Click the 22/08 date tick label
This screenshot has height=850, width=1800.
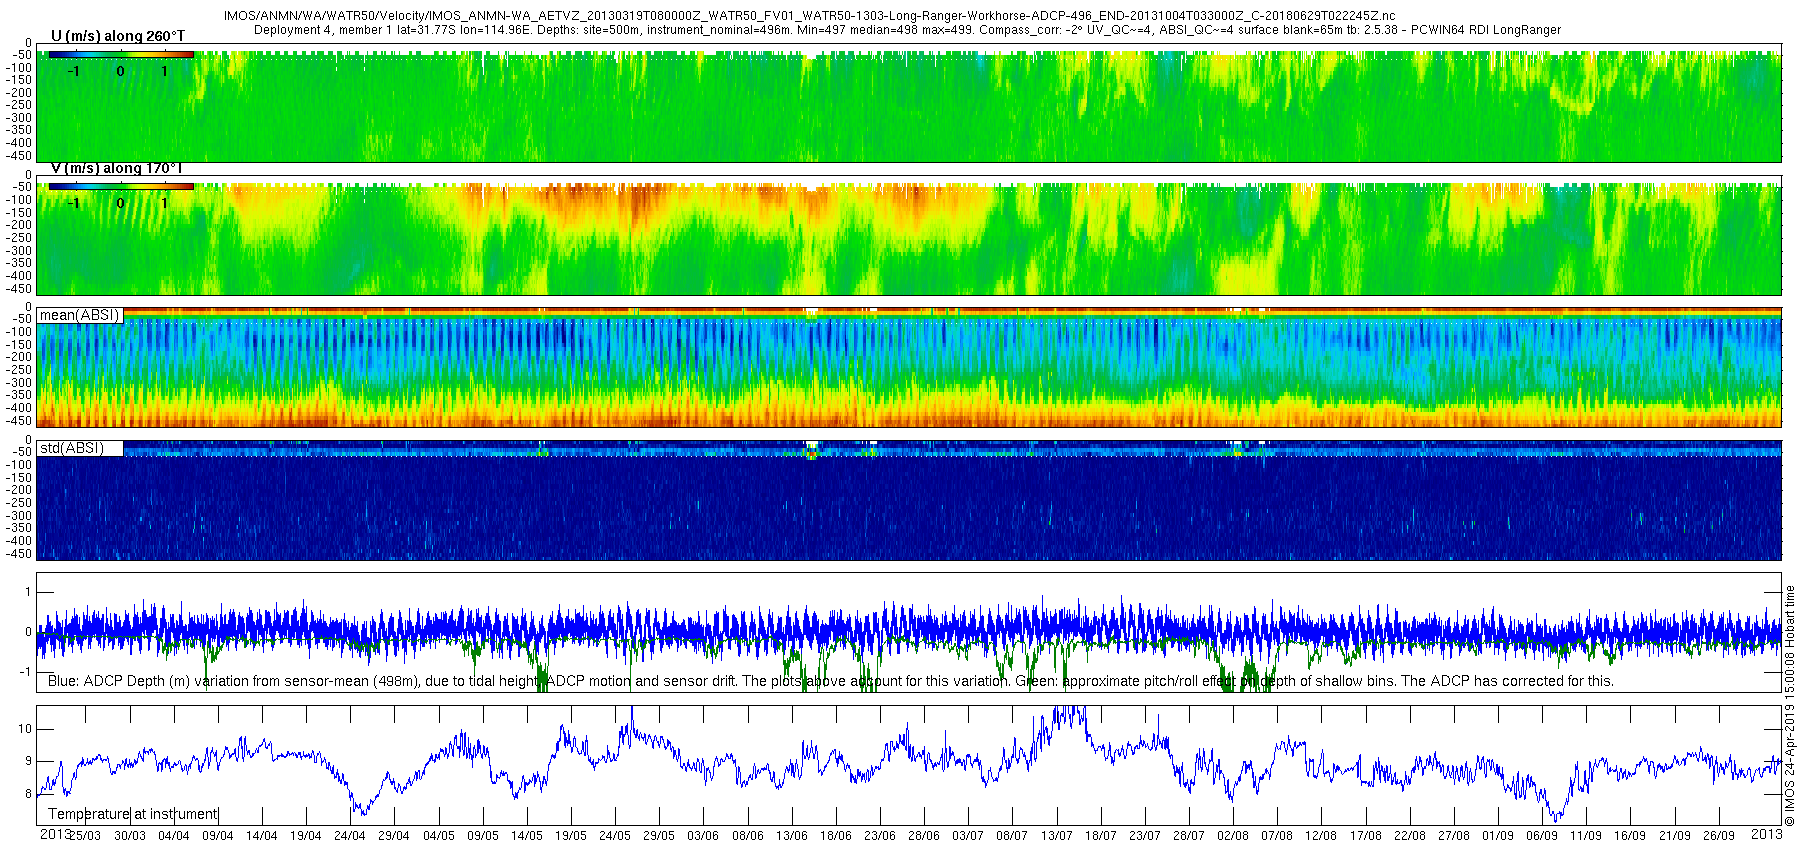coord(1409,836)
